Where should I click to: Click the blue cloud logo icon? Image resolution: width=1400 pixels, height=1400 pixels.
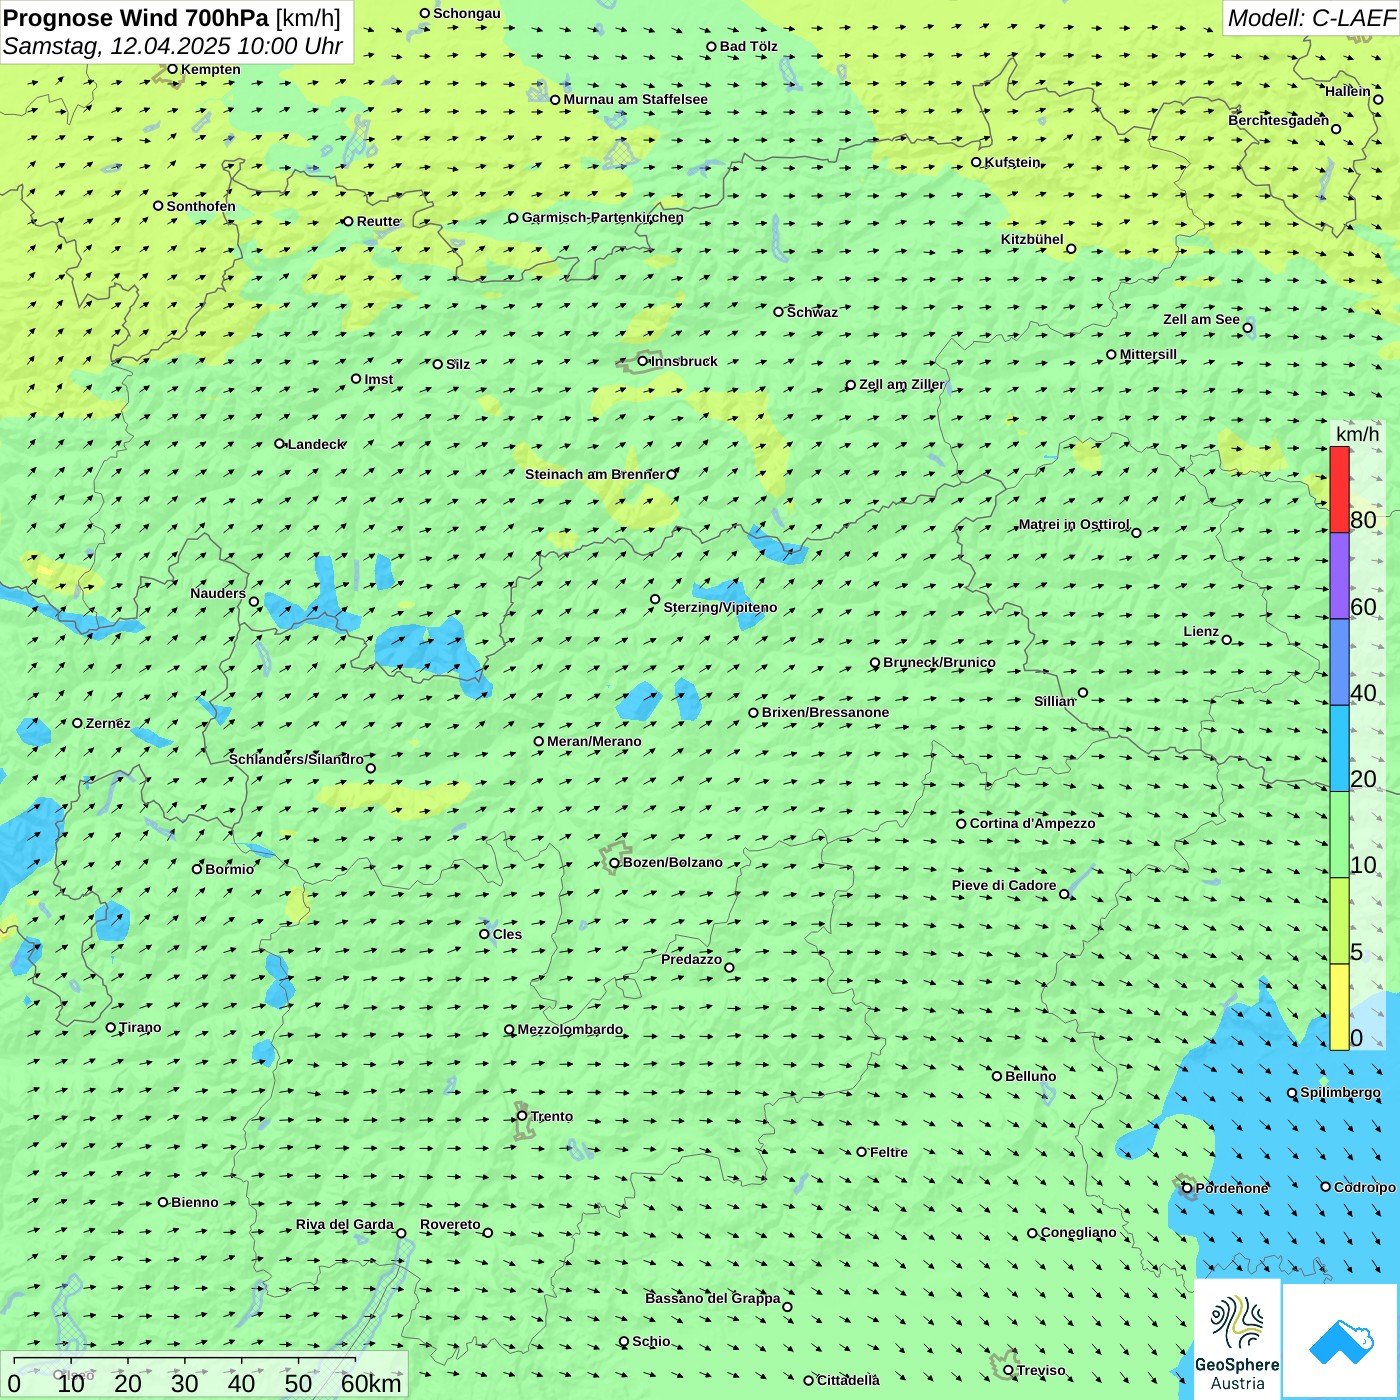click(1341, 1342)
